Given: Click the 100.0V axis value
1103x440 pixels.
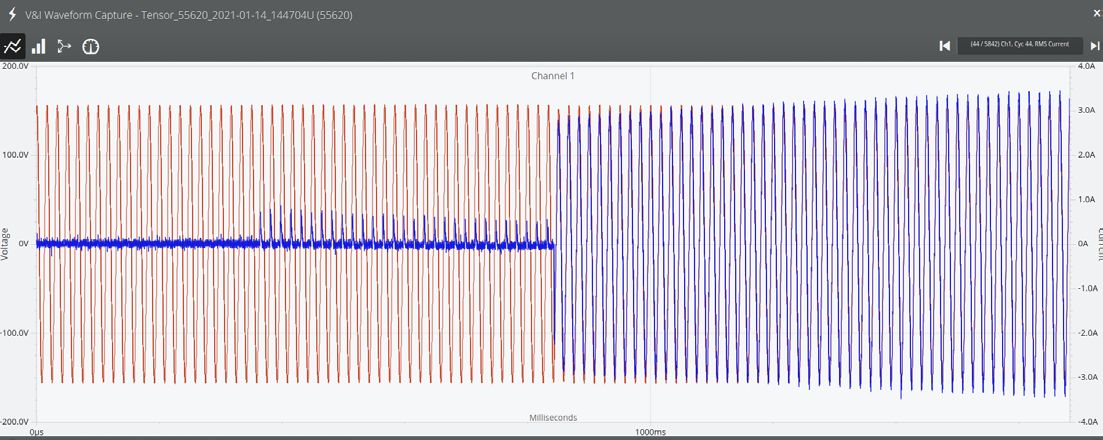Looking at the screenshot, I should coord(15,154).
